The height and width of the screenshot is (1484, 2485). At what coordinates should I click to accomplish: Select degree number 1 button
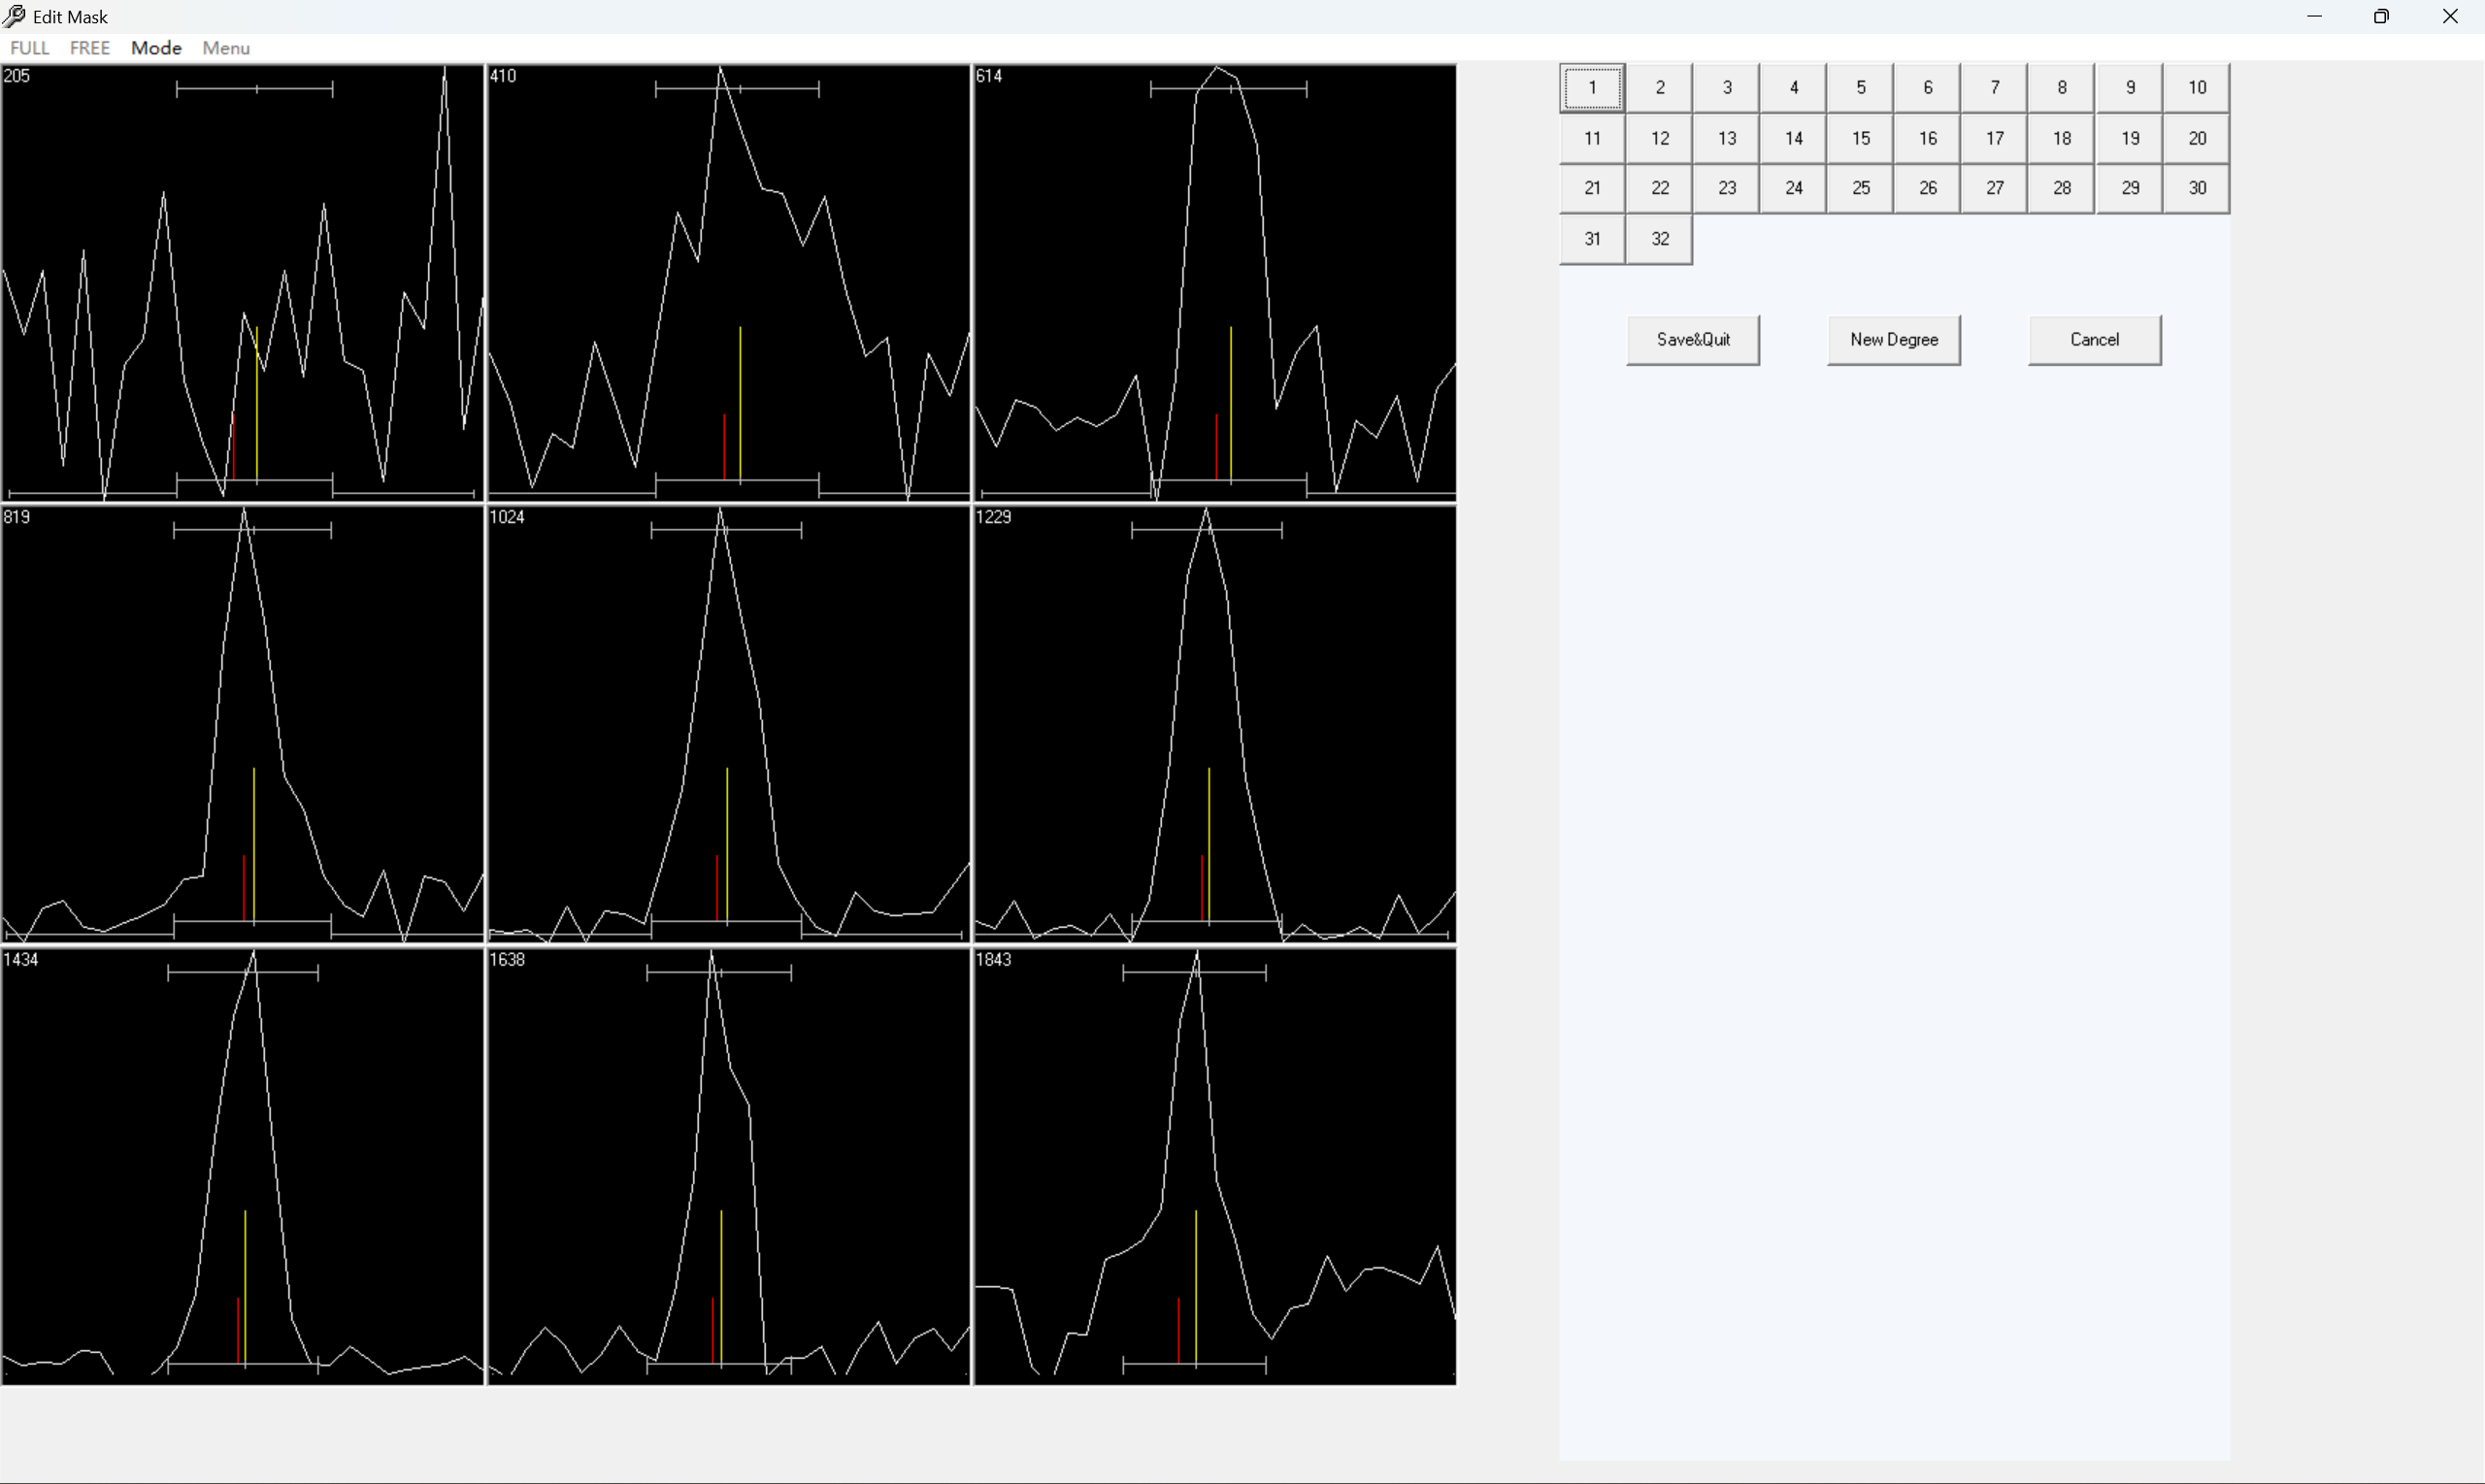click(1592, 88)
